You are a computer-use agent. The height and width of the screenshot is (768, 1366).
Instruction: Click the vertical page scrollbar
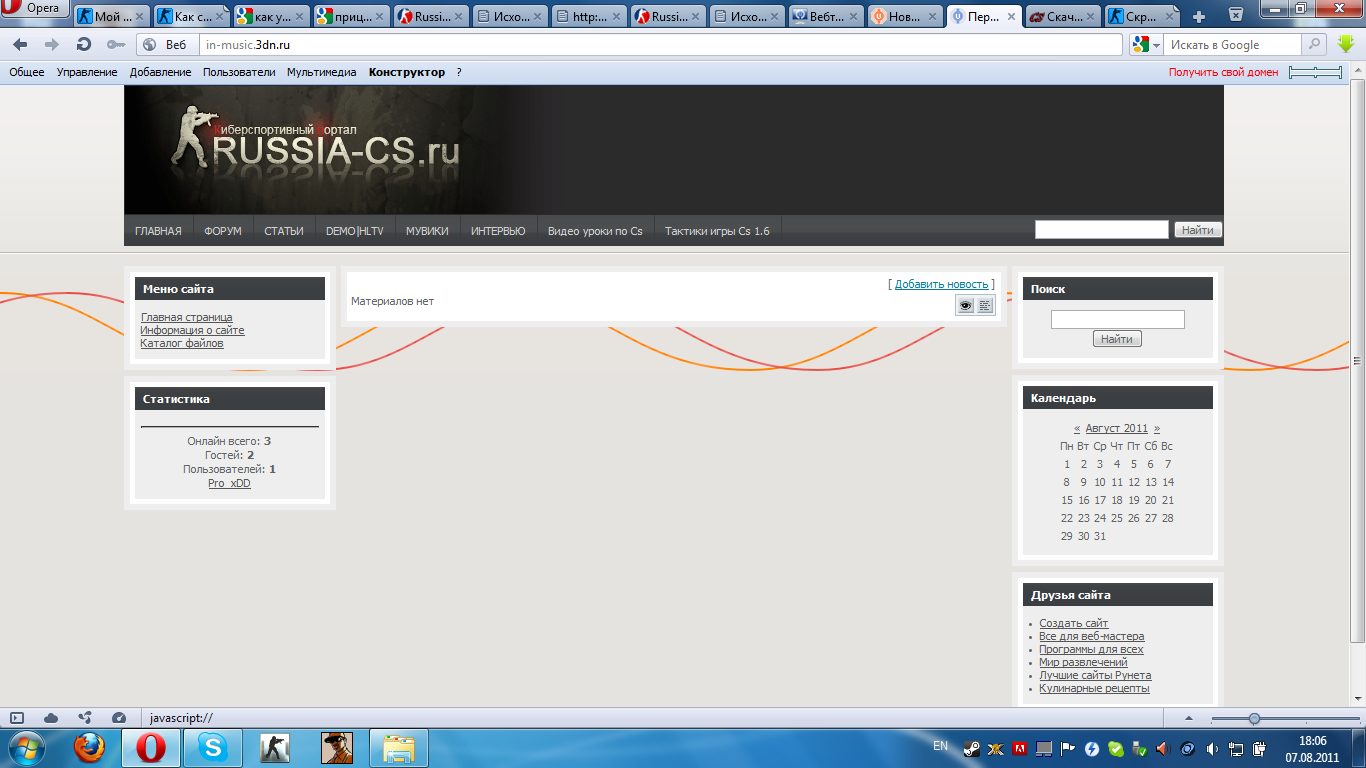click(x=1357, y=360)
